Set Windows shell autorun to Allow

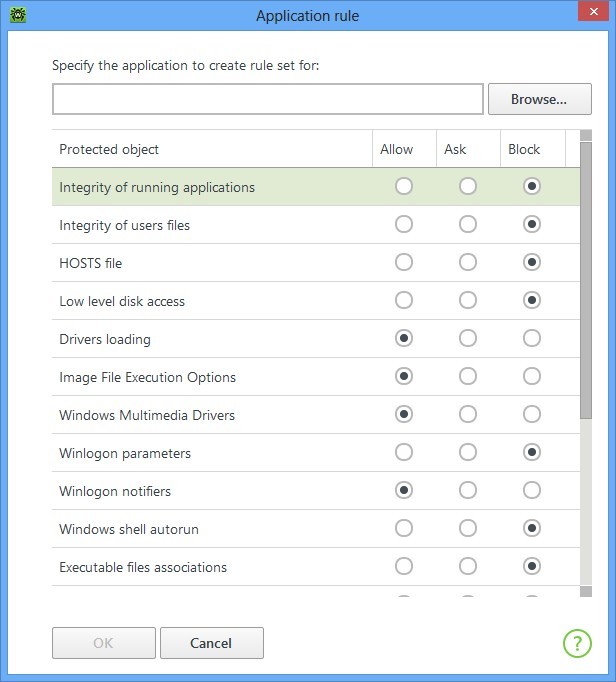pyautogui.click(x=404, y=529)
